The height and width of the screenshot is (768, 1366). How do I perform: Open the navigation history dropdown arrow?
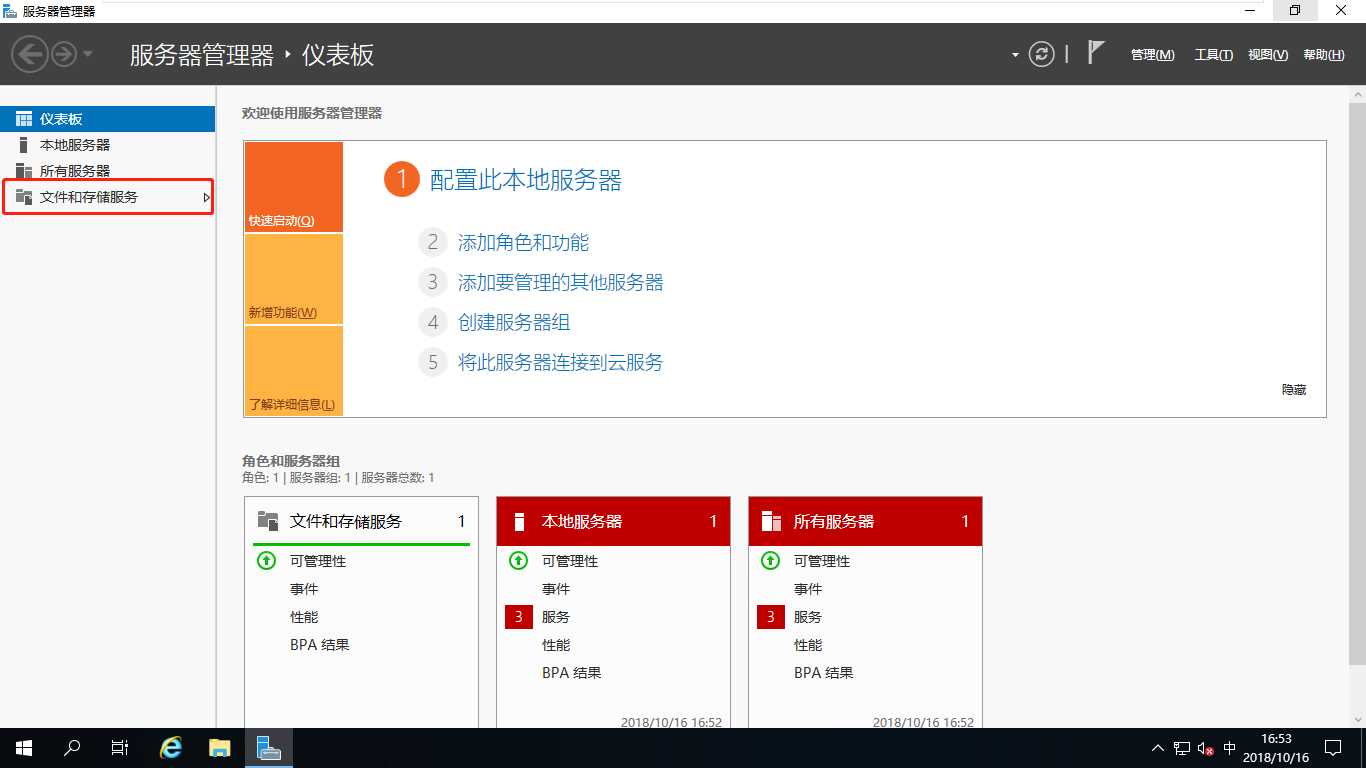click(88, 54)
